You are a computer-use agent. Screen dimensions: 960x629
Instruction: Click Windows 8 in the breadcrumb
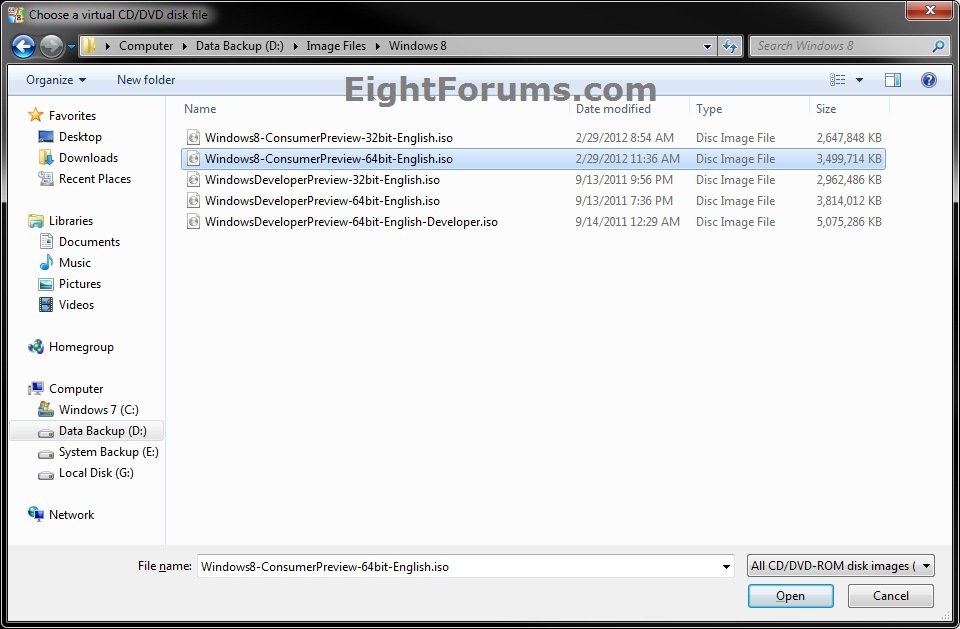pos(418,46)
